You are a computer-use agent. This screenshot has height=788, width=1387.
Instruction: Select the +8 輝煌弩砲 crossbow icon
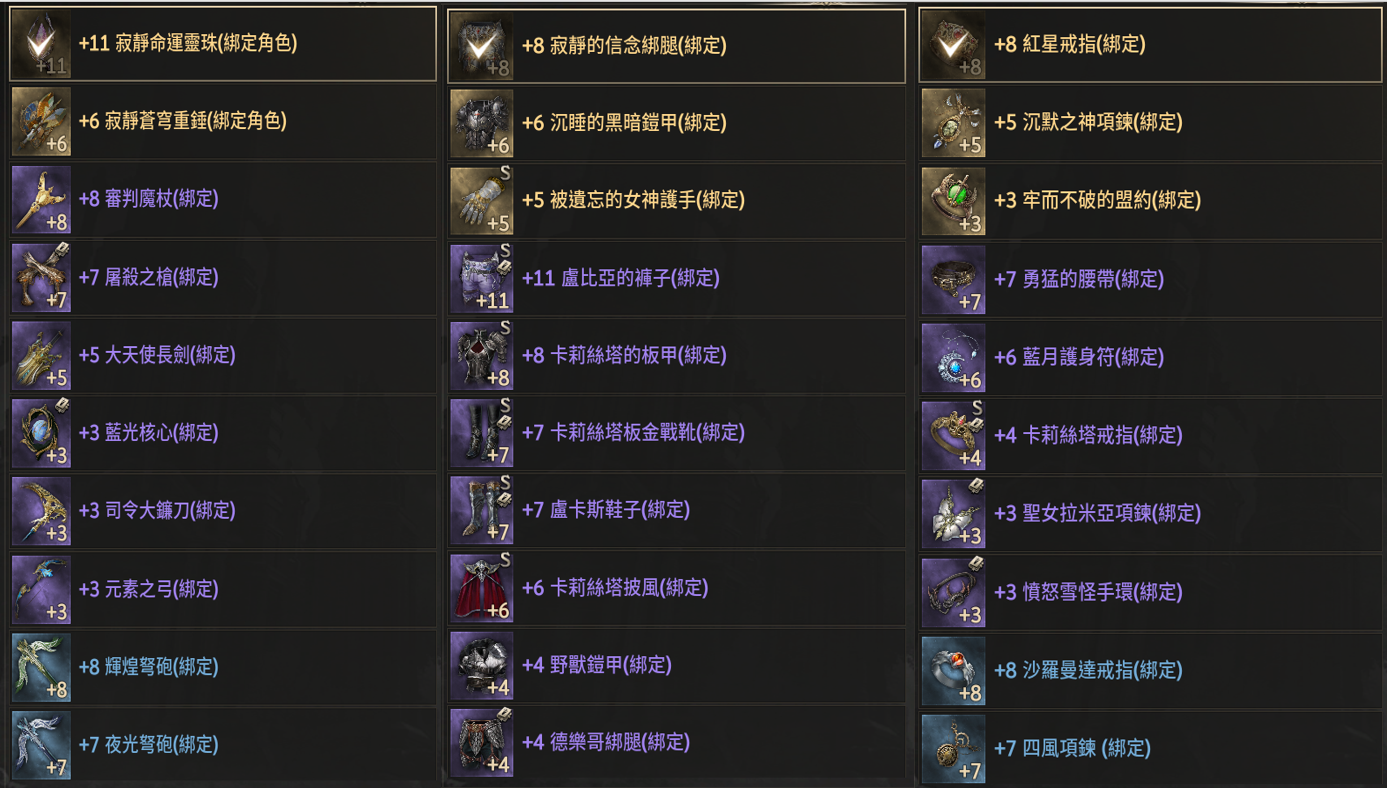[42, 666]
